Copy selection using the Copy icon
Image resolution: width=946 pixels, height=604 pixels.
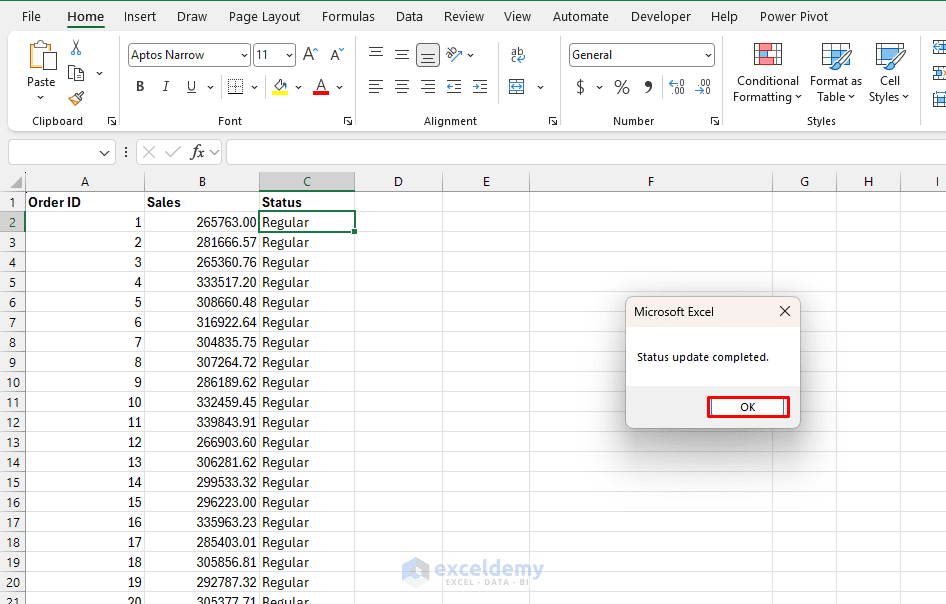[76, 74]
